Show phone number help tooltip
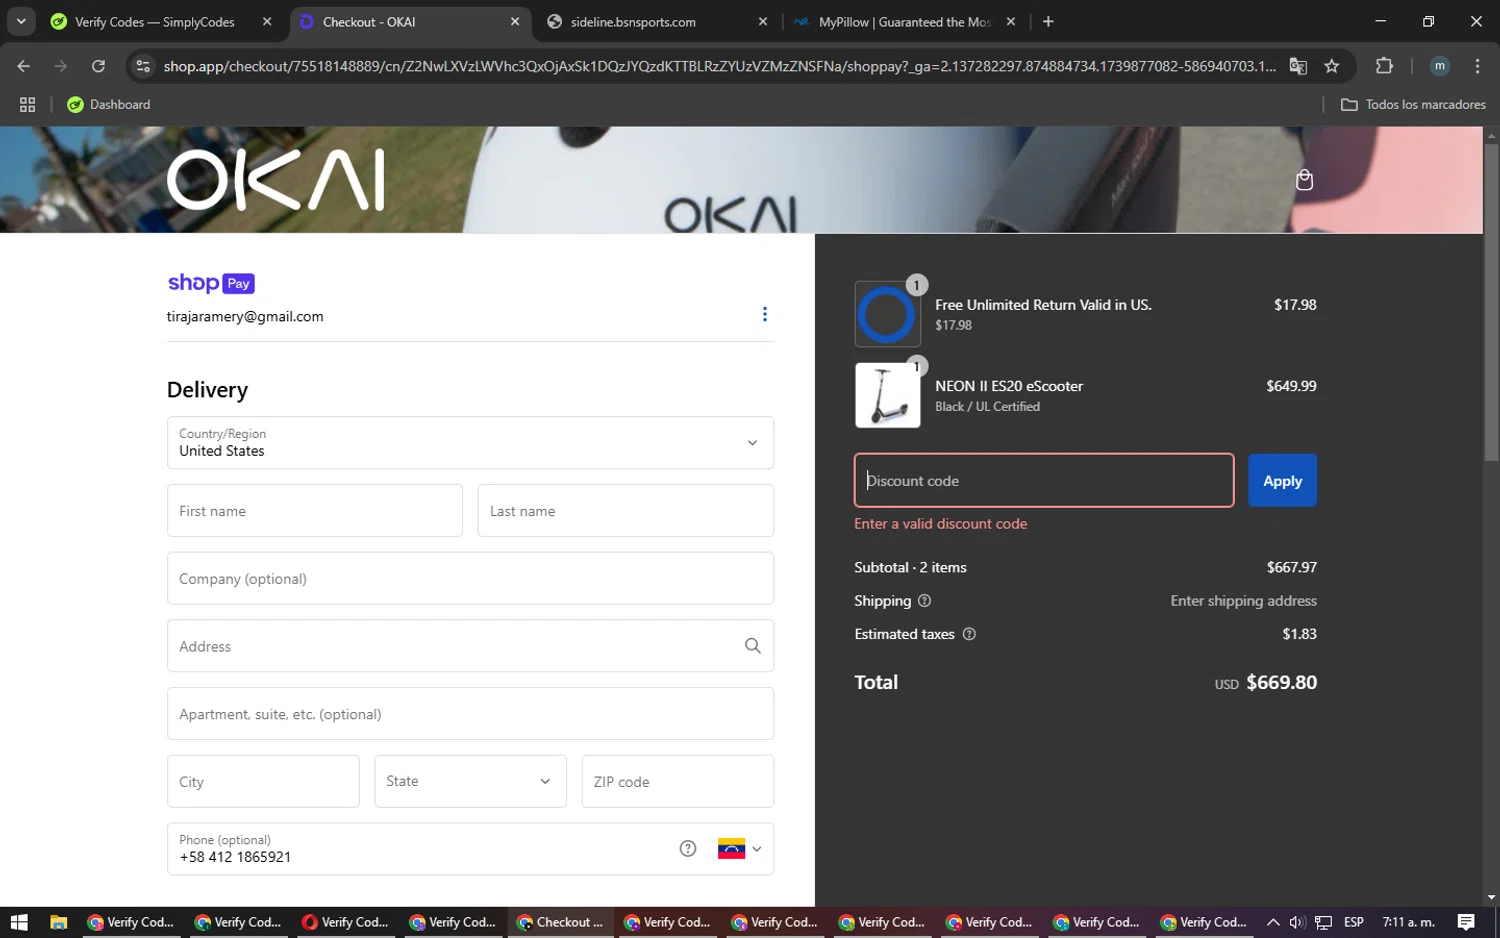Screen dimensions: 1500x938 point(688,849)
